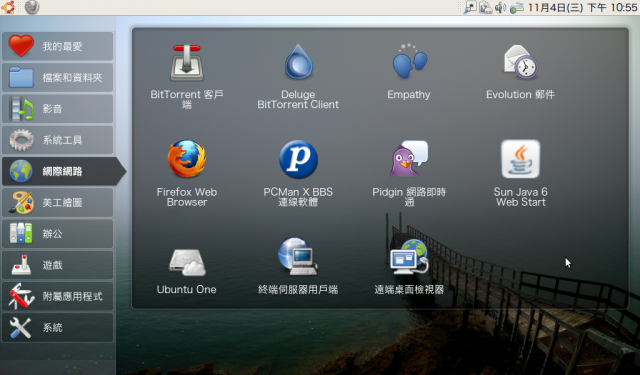640x375 pixels.
Task: Select the 我的最愛 favorites category
Action: tap(58, 46)
